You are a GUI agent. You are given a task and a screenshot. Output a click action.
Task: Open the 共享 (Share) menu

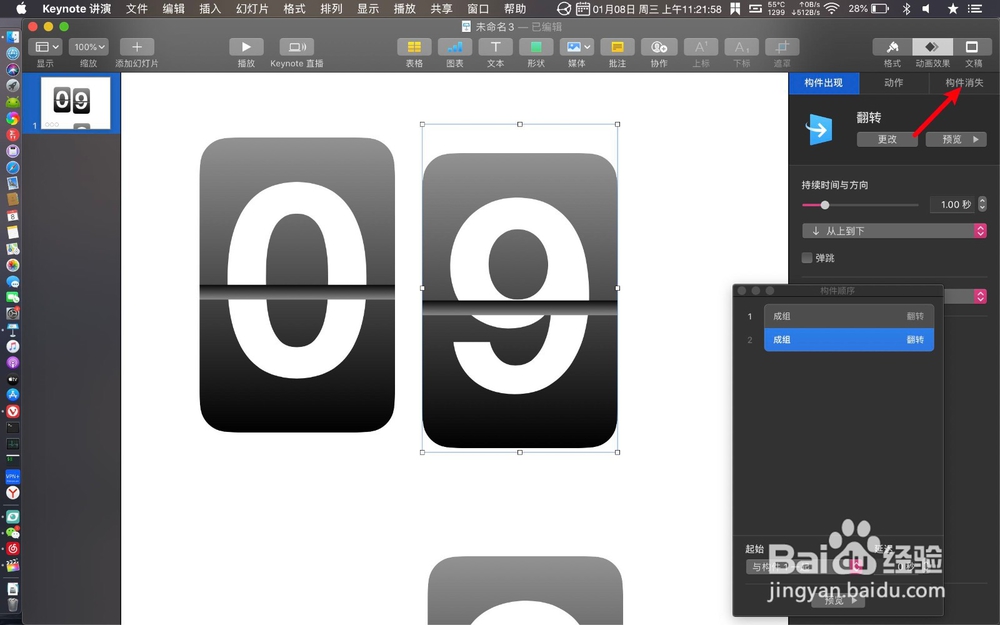click(441, 8)
